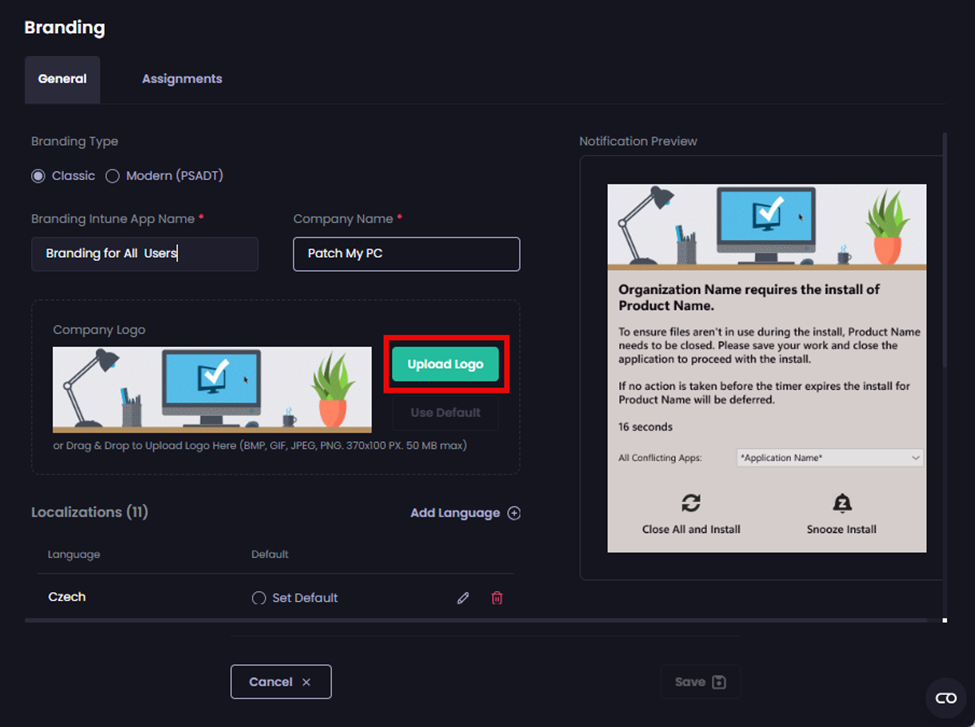Image resolution: width=975 pixels, height=727 pixels.
Task: Click the Use Default button
Action: point(445,412)
